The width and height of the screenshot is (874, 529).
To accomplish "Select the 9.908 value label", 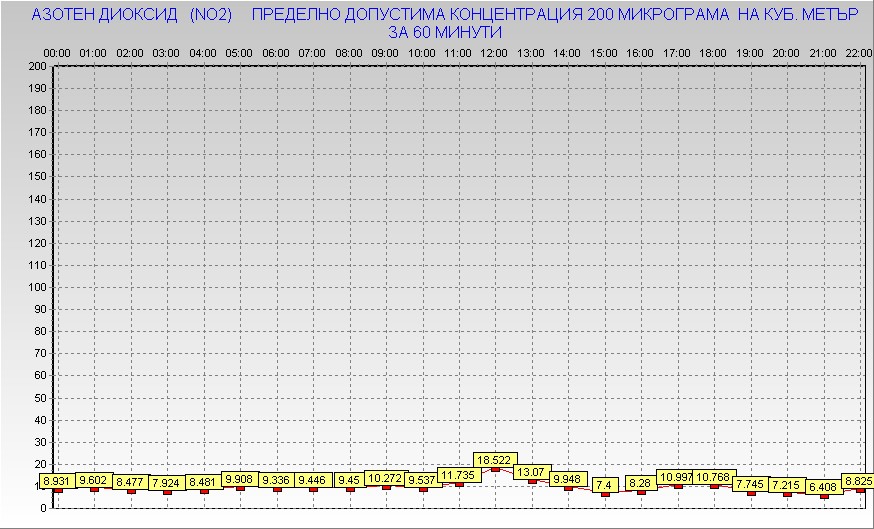I will click(240, 479).
